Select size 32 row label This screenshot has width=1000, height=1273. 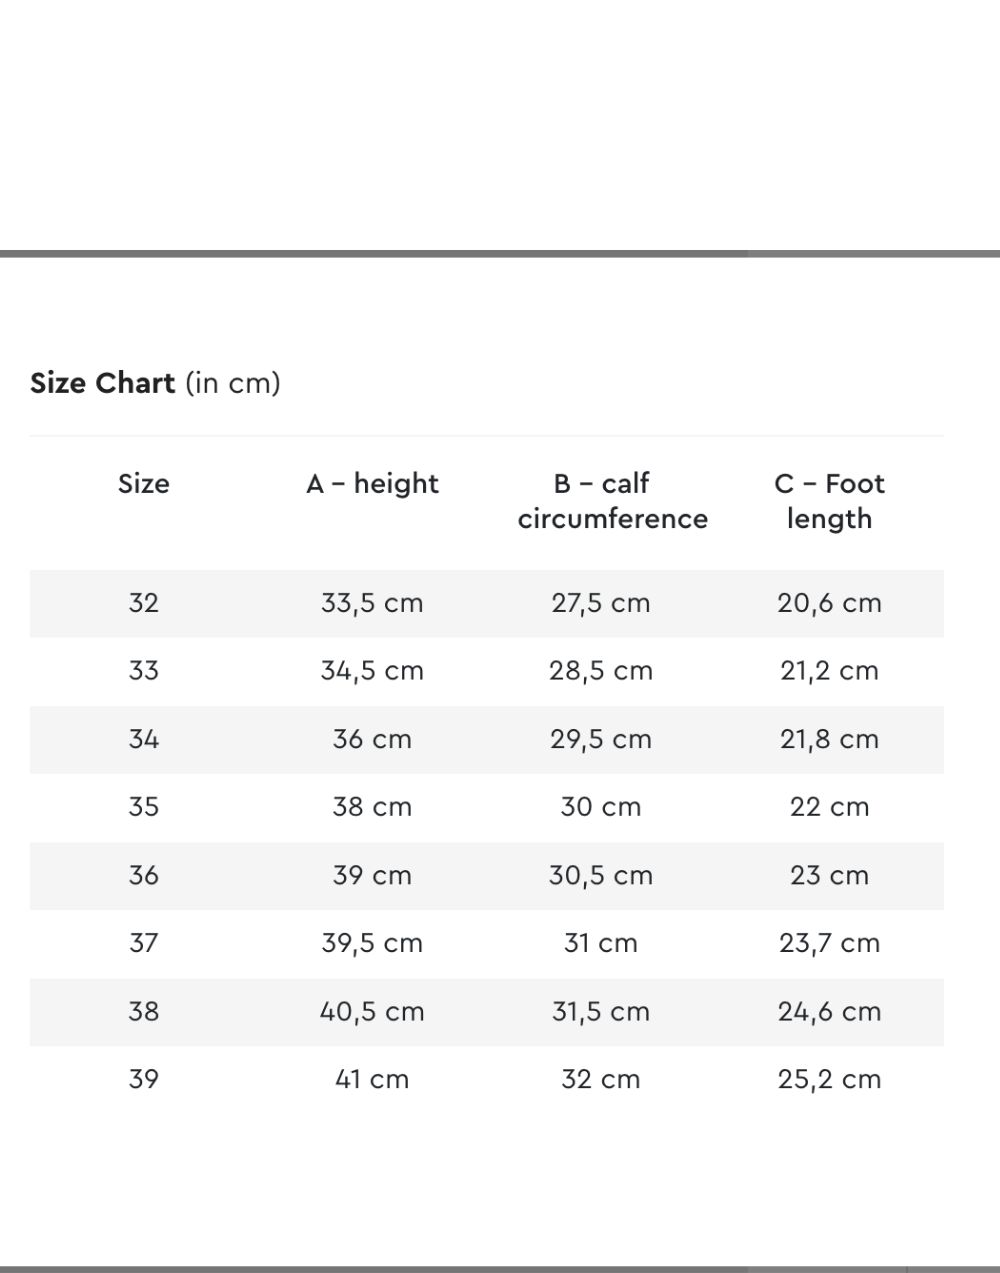(144, 603)
